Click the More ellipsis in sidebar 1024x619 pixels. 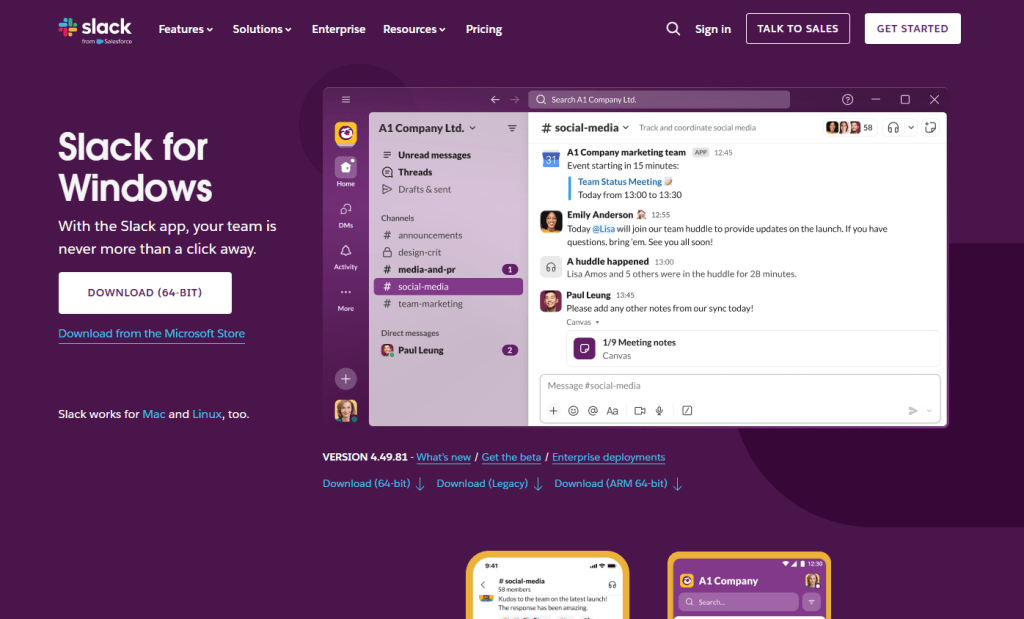pyautogui.click(x=346, y=299)
